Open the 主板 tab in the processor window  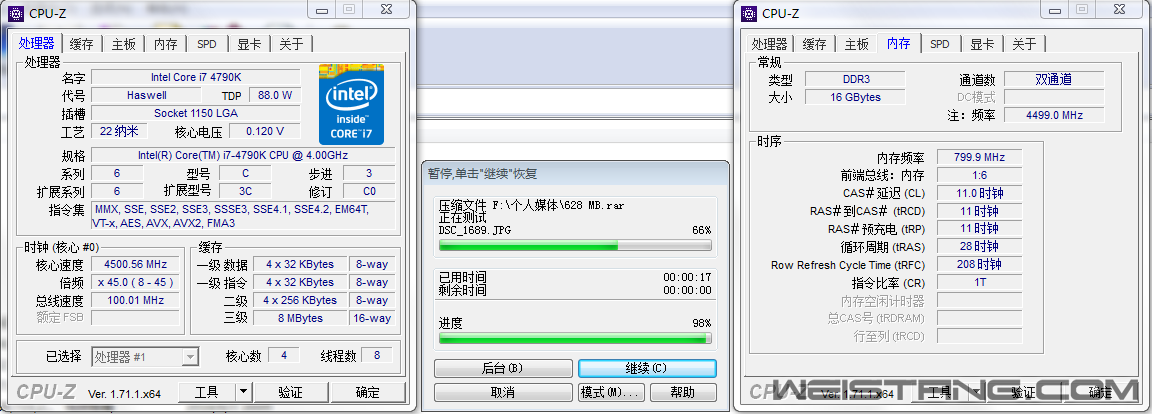tap(123, 44)
